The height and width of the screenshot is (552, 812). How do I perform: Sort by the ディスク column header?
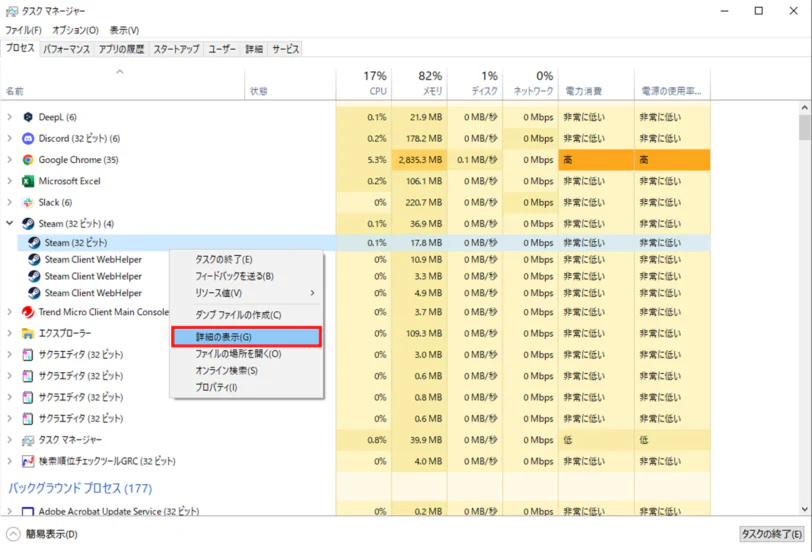[475, 83]
